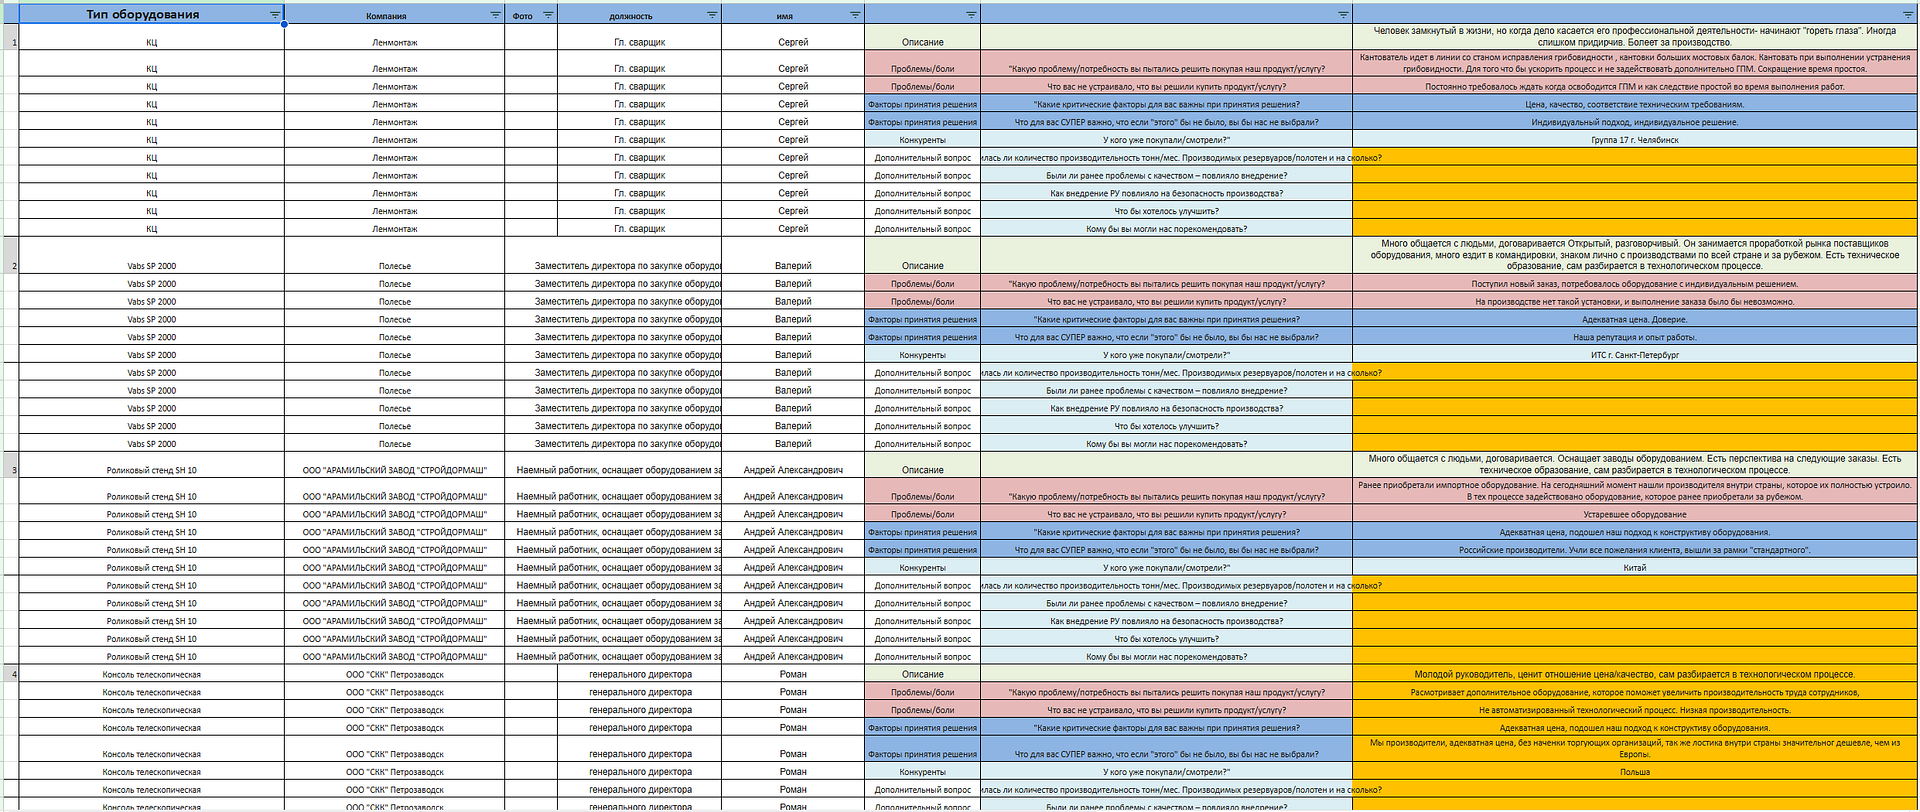Select the Описание cell in Роман's block

point(922,674)
